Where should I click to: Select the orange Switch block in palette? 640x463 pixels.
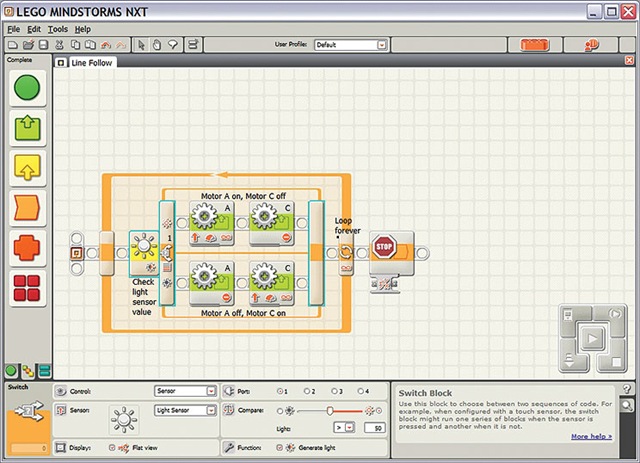[27, 248]
